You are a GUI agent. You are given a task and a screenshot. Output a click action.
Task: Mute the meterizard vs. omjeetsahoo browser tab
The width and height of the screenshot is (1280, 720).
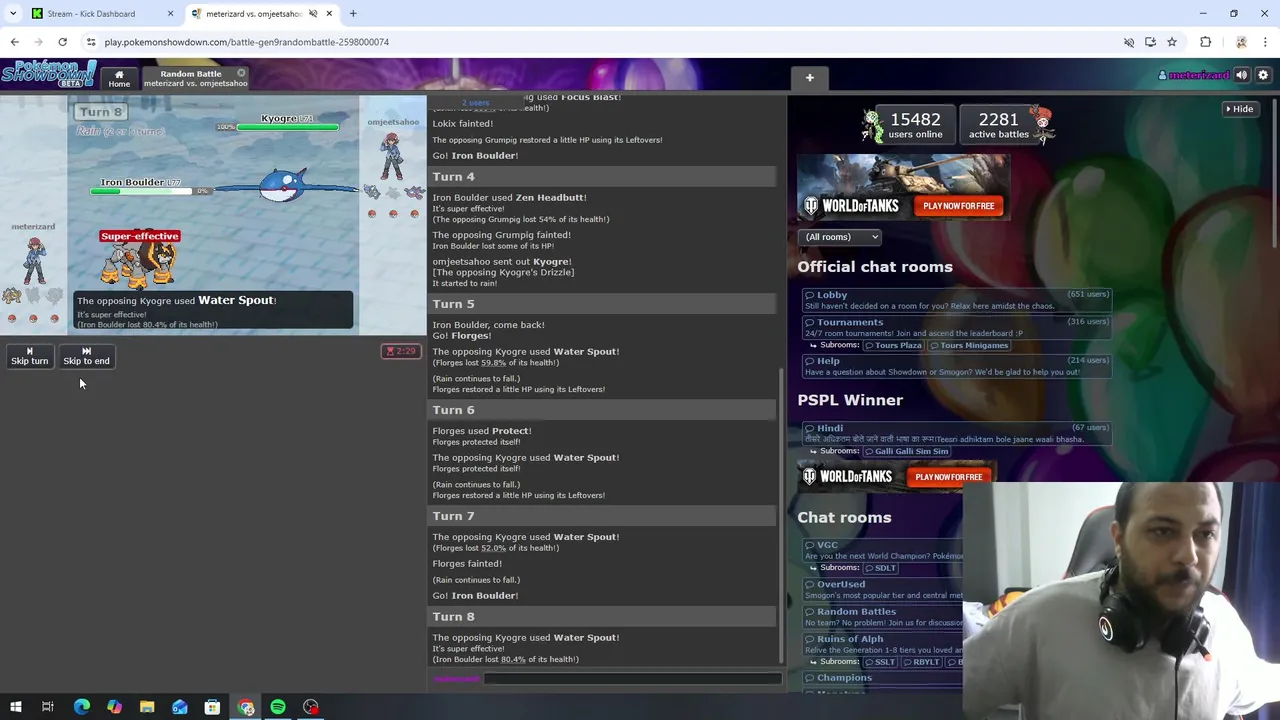coord(313,14)
